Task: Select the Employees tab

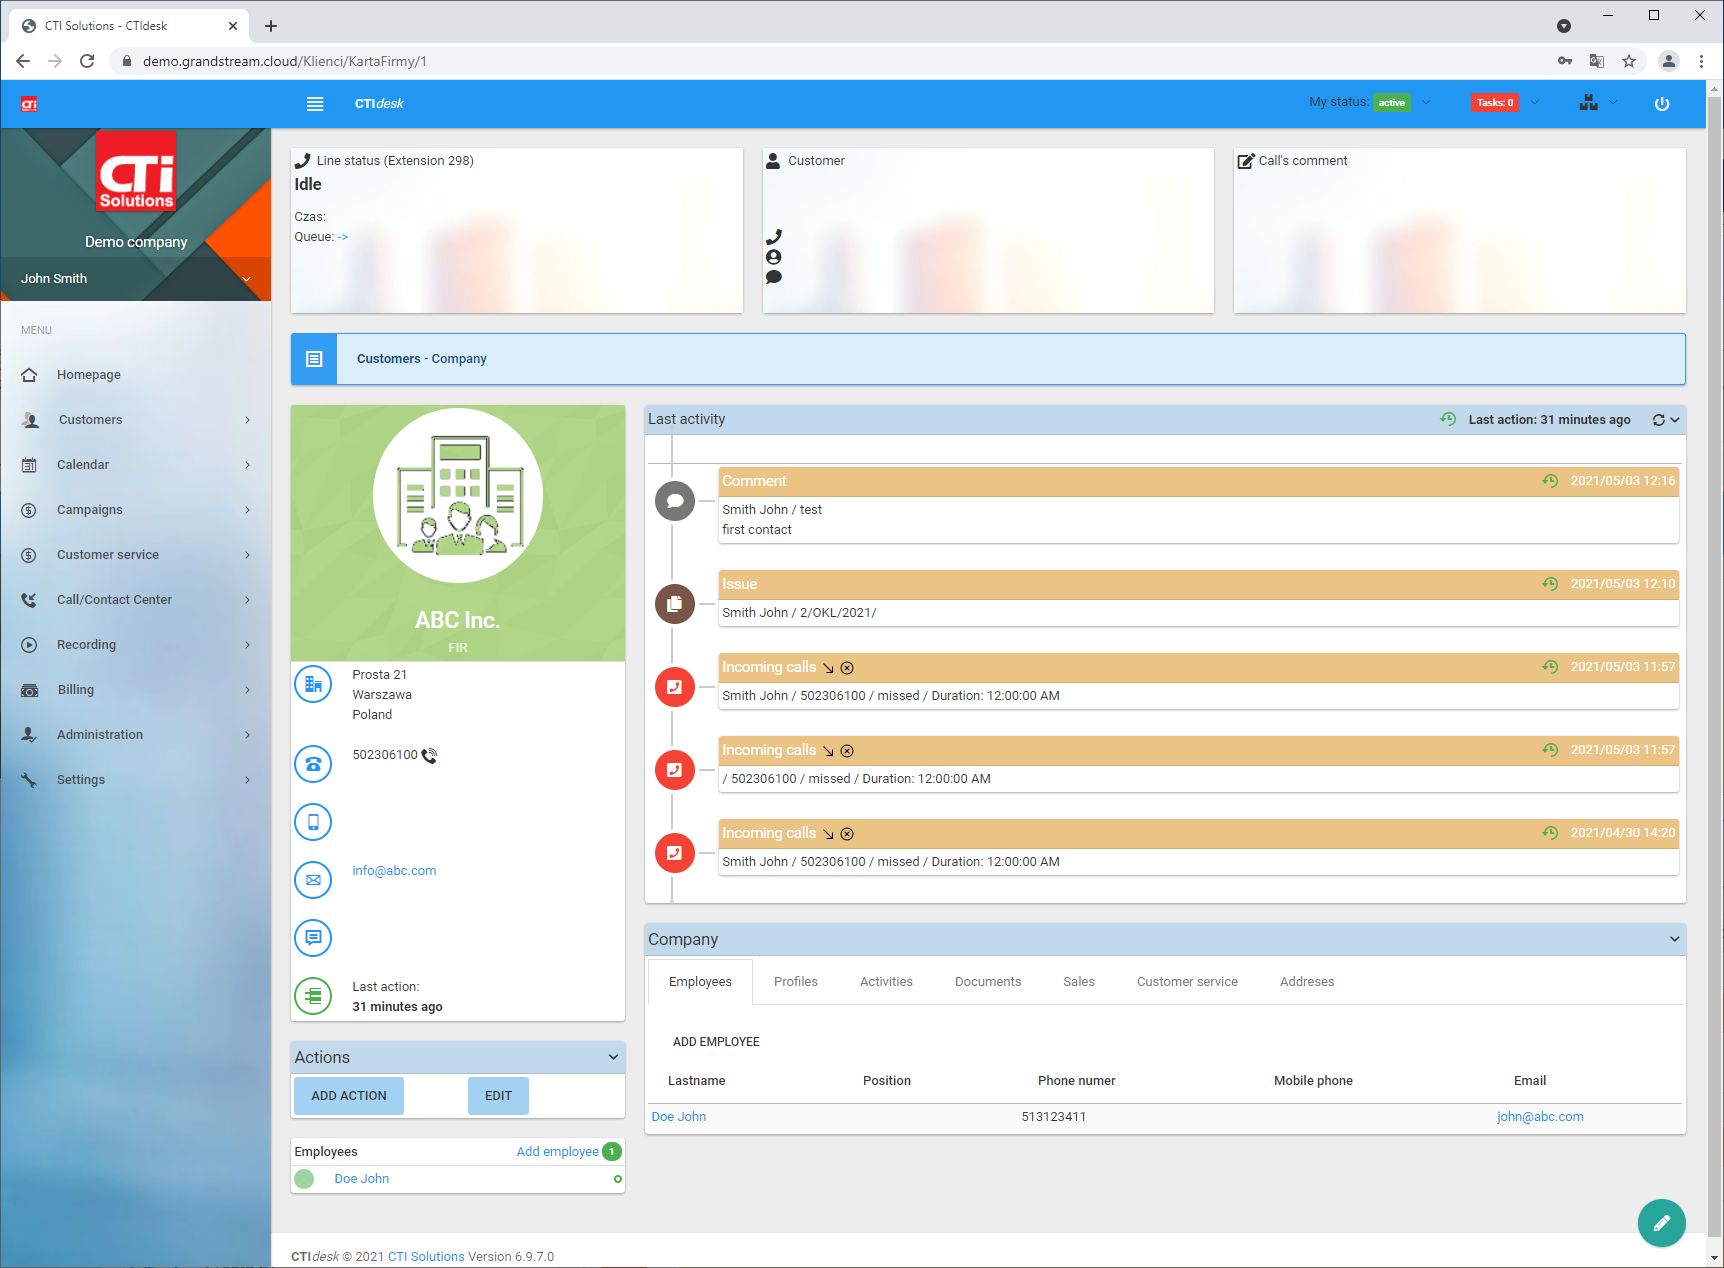Action: pyautogui.click(x=700, y=982)
